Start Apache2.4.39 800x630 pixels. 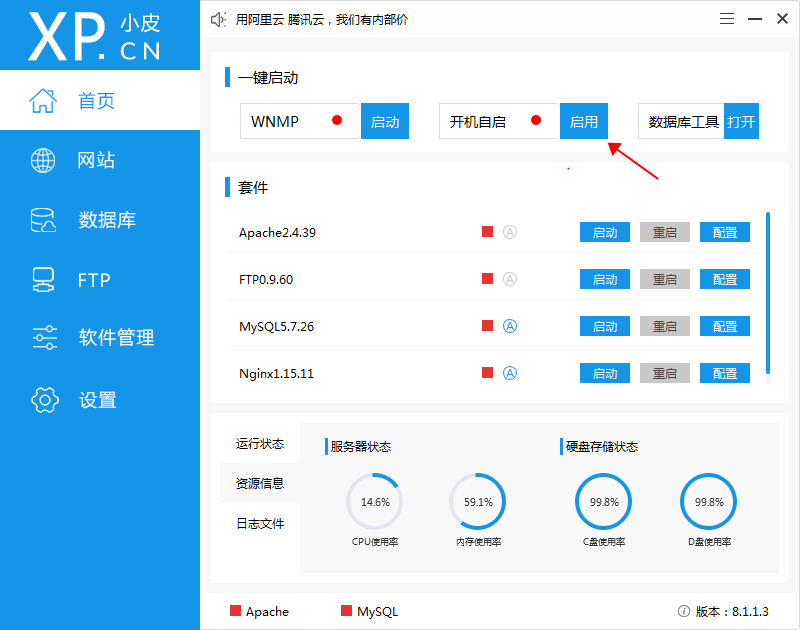click(605, 232)
